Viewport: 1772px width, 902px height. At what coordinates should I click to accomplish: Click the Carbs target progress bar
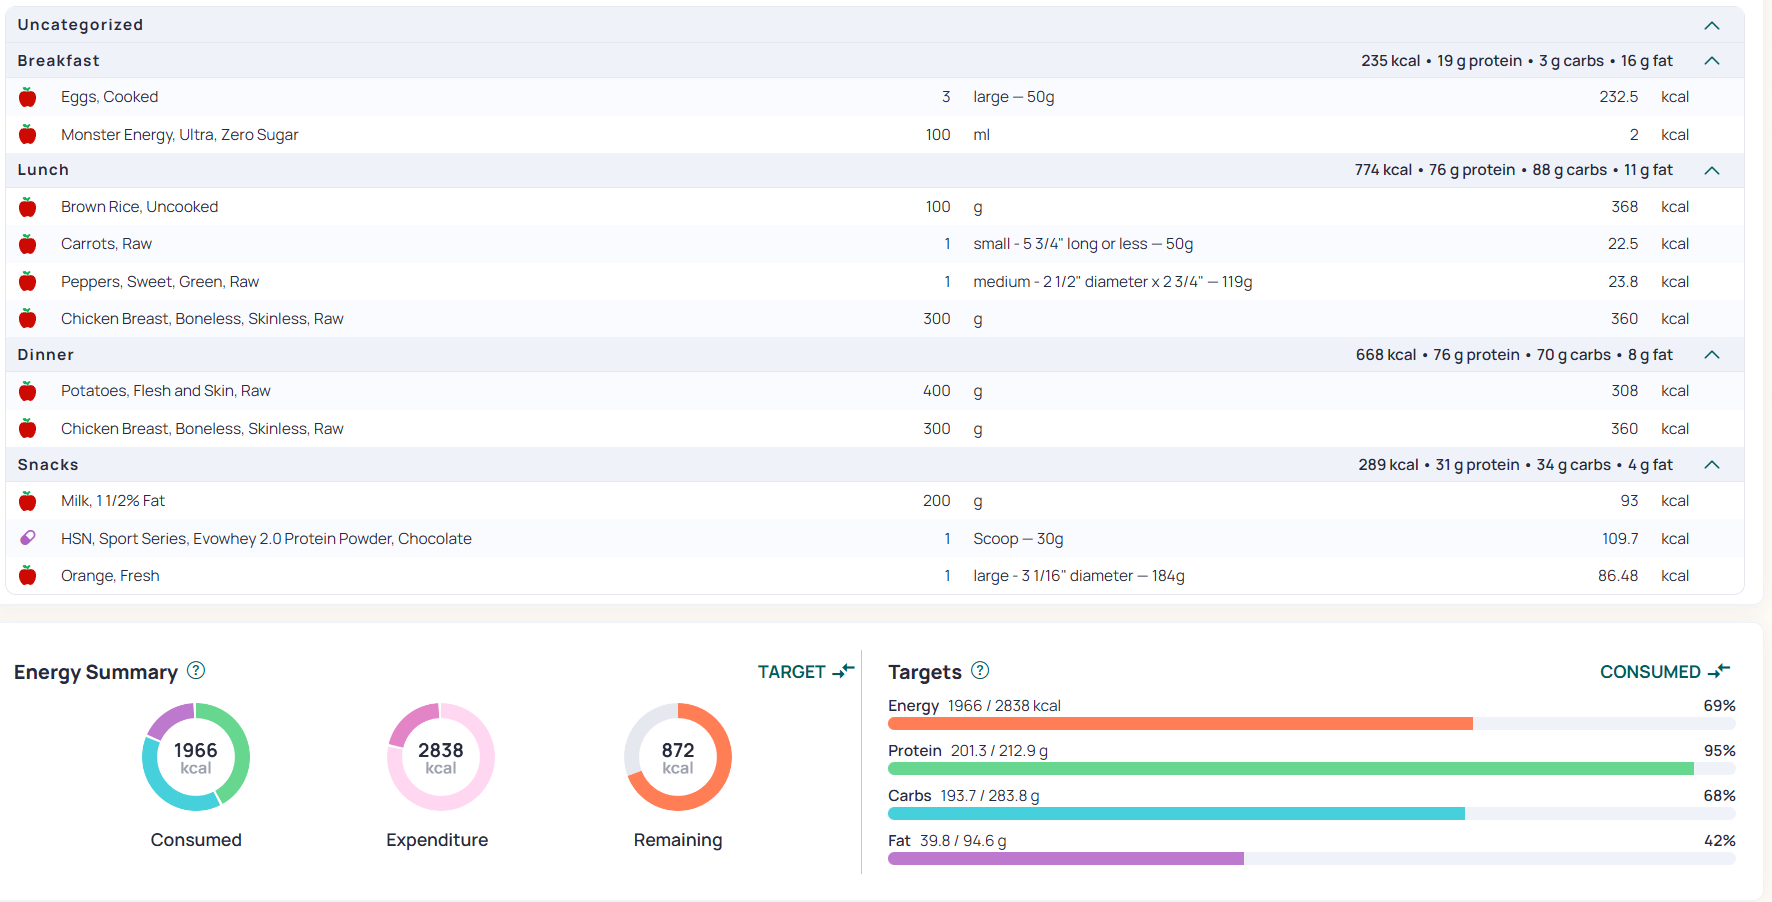(1312, 813)
